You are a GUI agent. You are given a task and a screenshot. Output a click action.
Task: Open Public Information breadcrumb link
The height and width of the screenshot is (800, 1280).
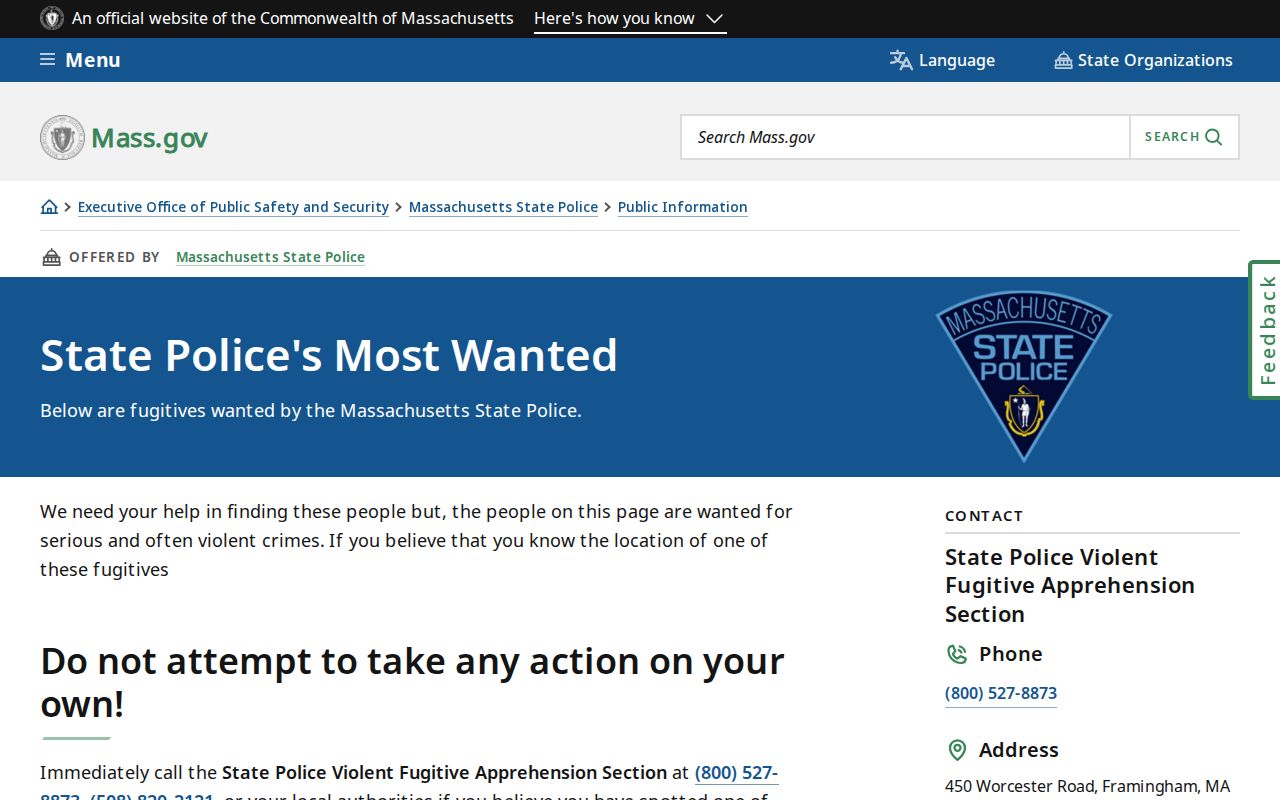683,207
